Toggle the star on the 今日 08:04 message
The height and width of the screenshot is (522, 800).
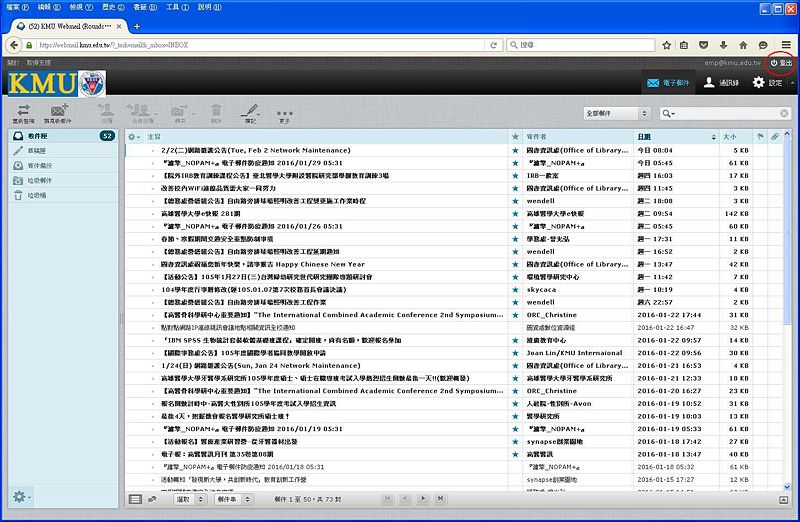click(x=515, y=151)
